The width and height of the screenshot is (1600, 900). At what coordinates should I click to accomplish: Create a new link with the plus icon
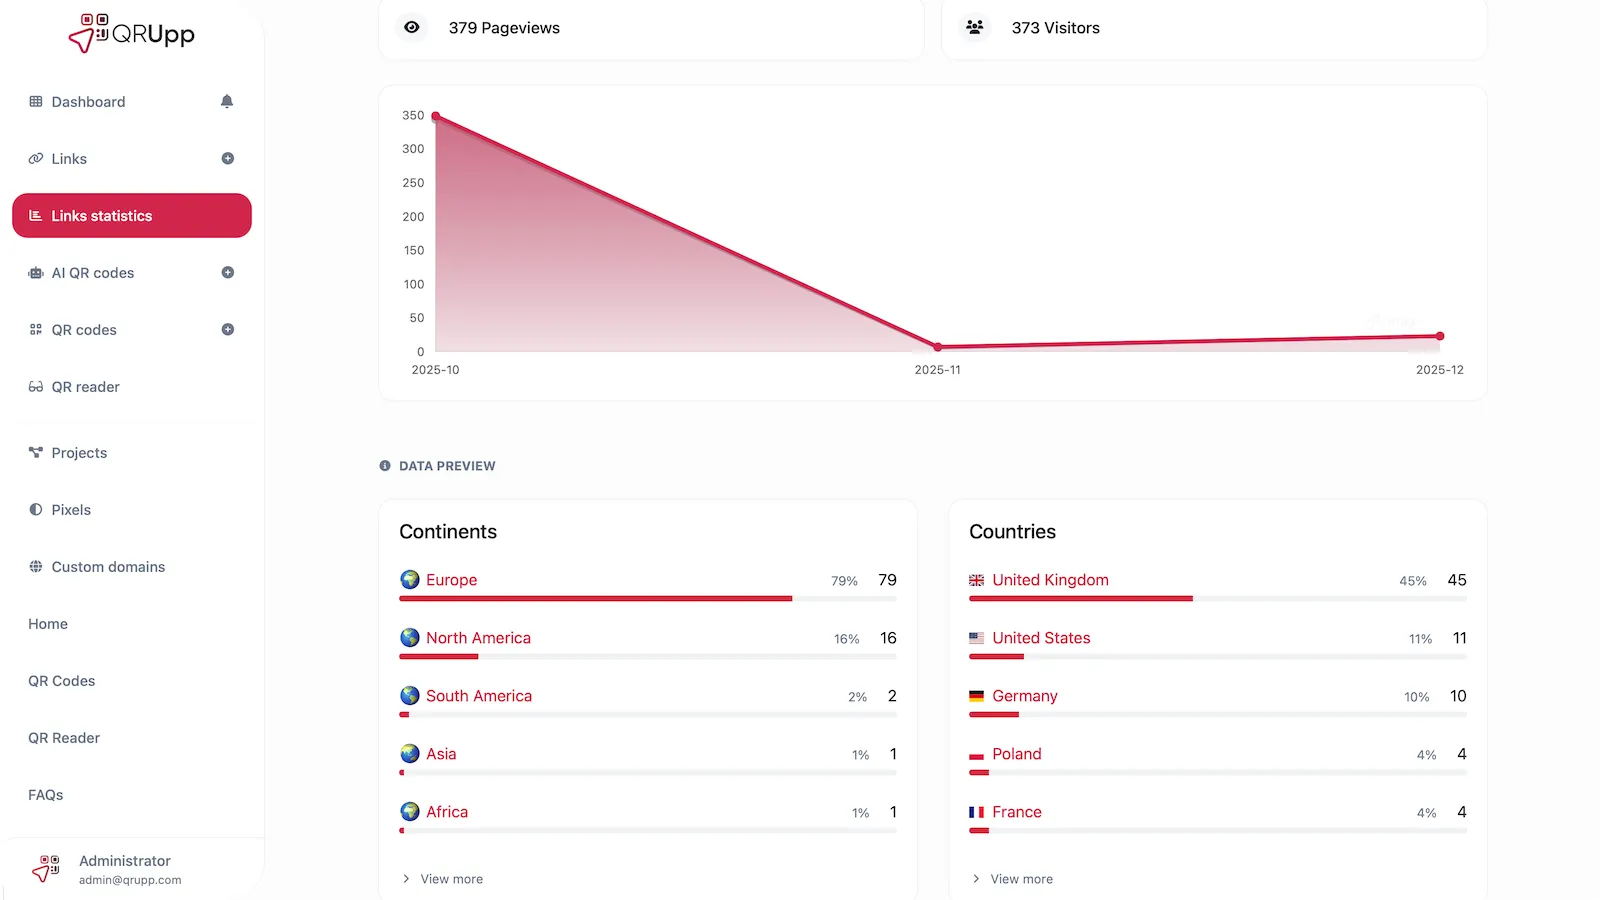pyautogui.click(x=228, y=158)
